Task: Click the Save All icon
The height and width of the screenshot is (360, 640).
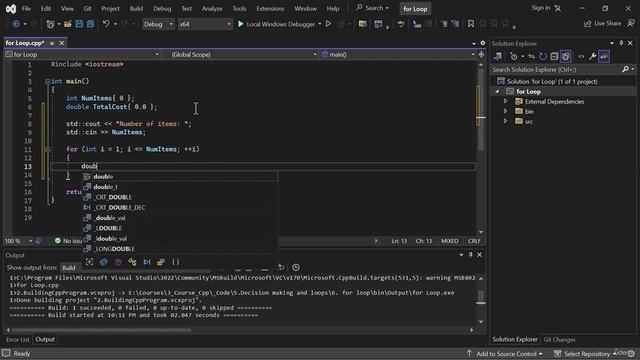Action: click(90, 24)
